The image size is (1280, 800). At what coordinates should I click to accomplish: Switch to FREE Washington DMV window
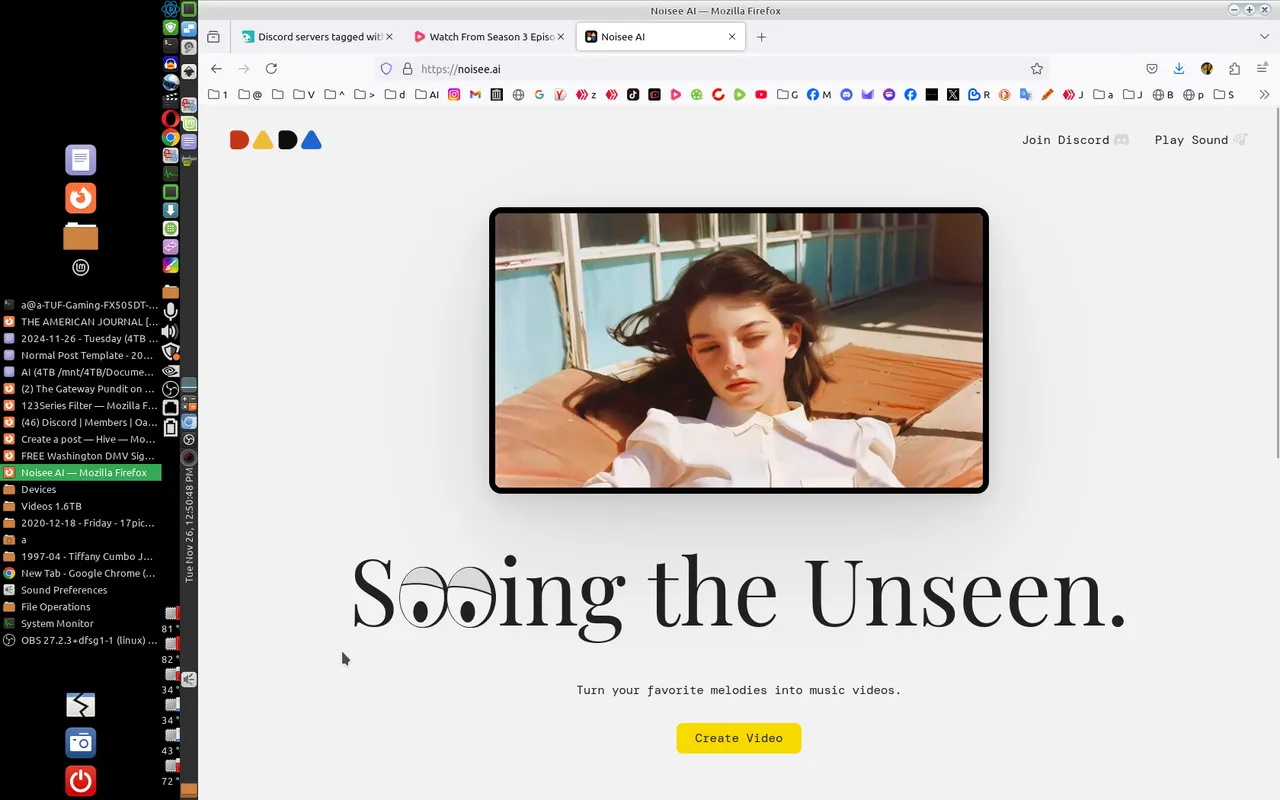pyautogui.click(x=80, y=456)
